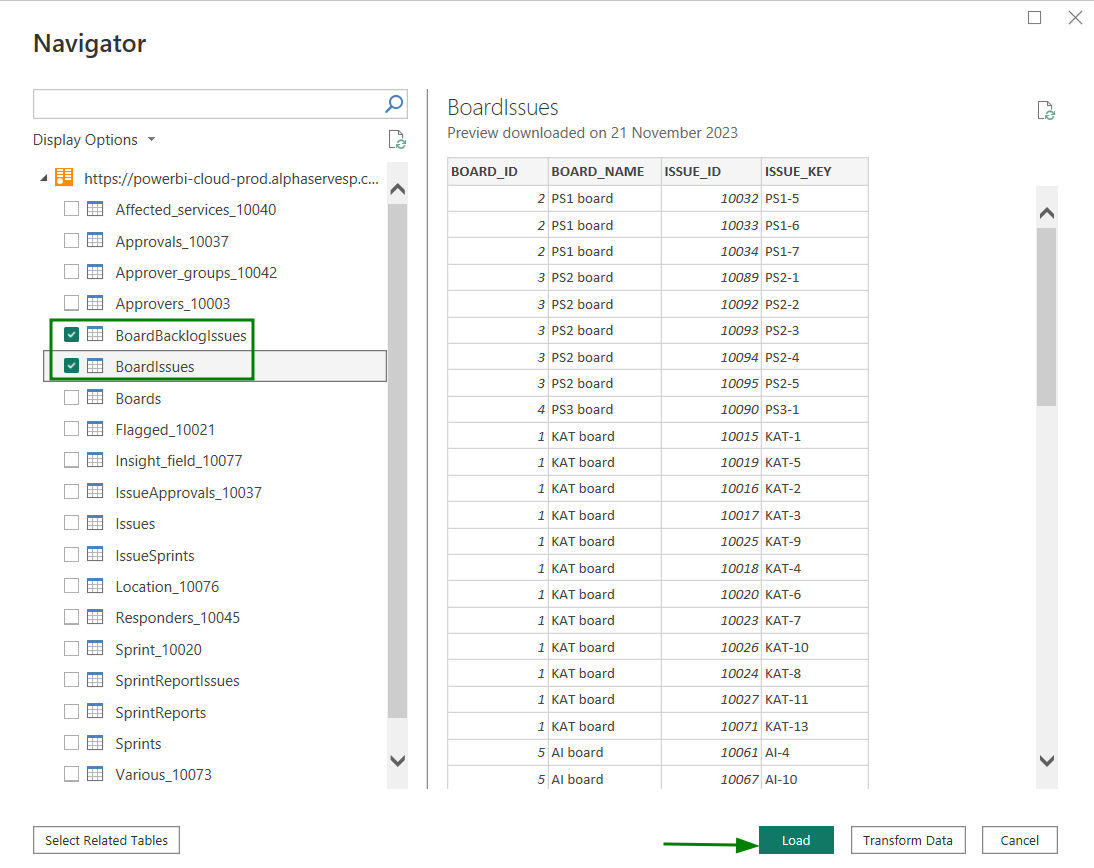Click the table icon next to Boards
This screenshot has height=868, width=1094.
point(96,398)
